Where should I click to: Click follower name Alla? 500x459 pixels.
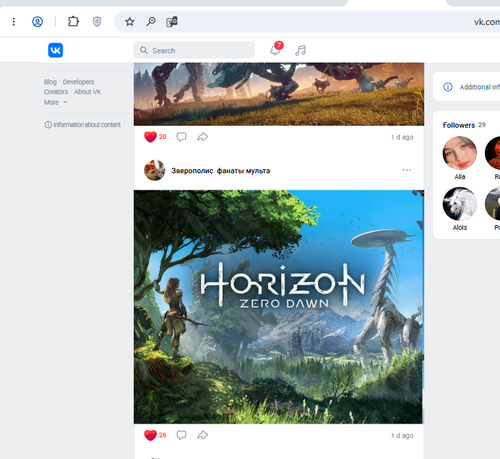(x=460, y=177)
